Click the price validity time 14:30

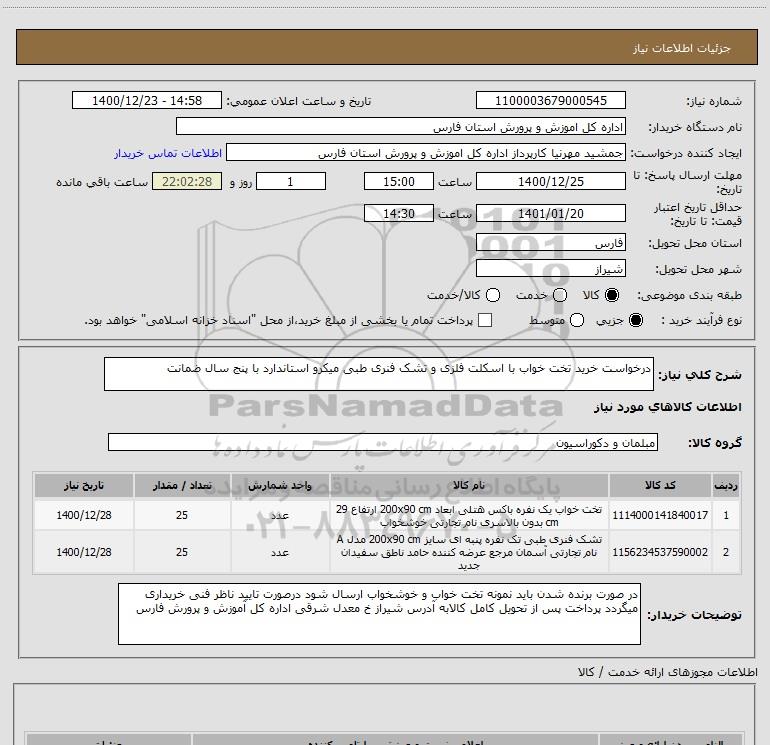click(399, 214)
